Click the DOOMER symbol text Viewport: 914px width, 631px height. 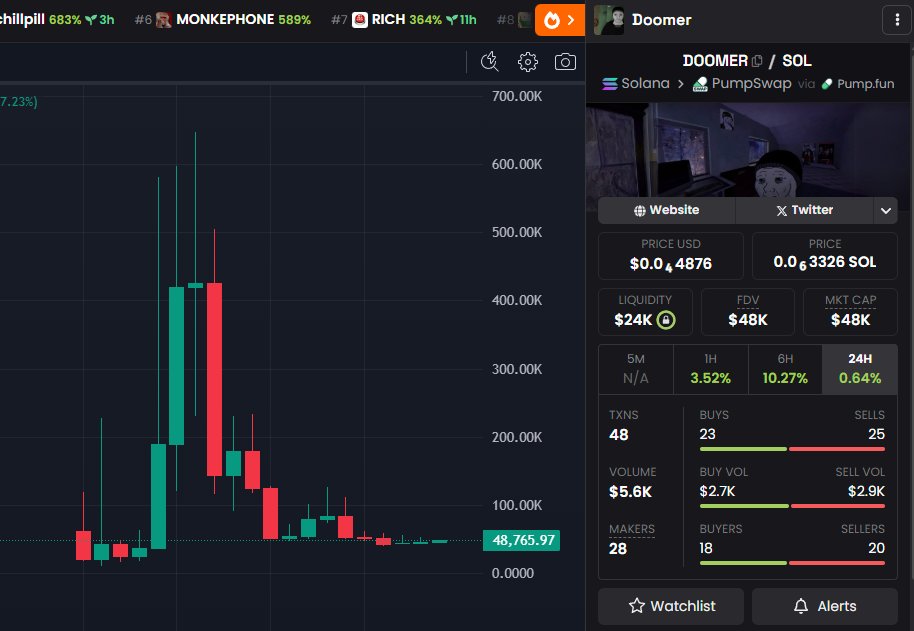tap(715, 61)
